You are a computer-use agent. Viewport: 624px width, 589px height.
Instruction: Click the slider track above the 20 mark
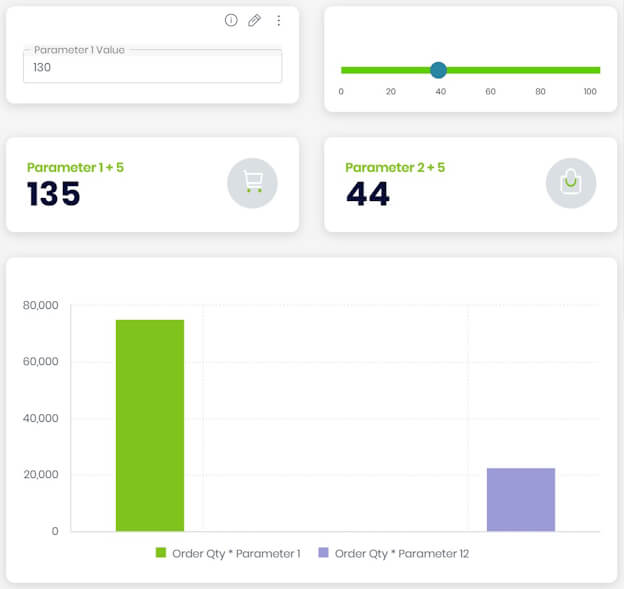[391, 70]
